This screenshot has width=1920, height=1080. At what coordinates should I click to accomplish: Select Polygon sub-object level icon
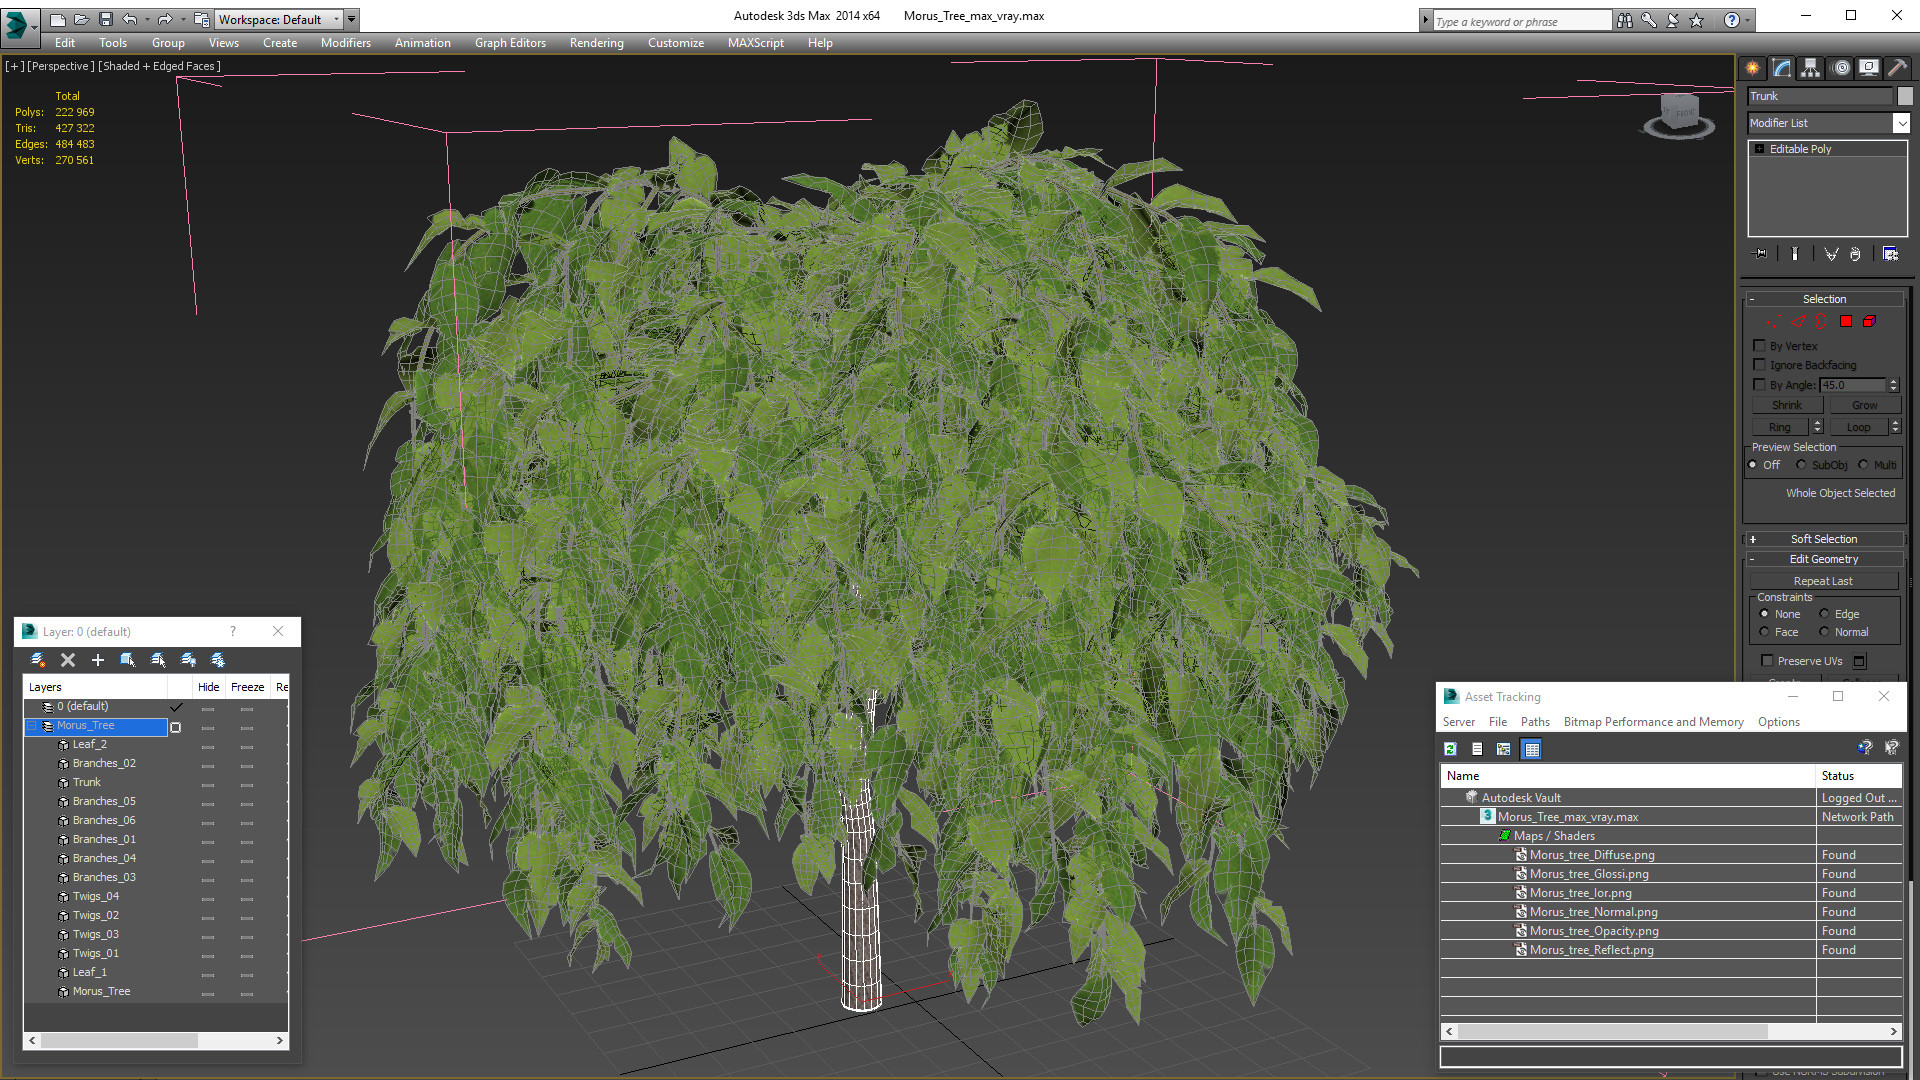click(1846, 321)
